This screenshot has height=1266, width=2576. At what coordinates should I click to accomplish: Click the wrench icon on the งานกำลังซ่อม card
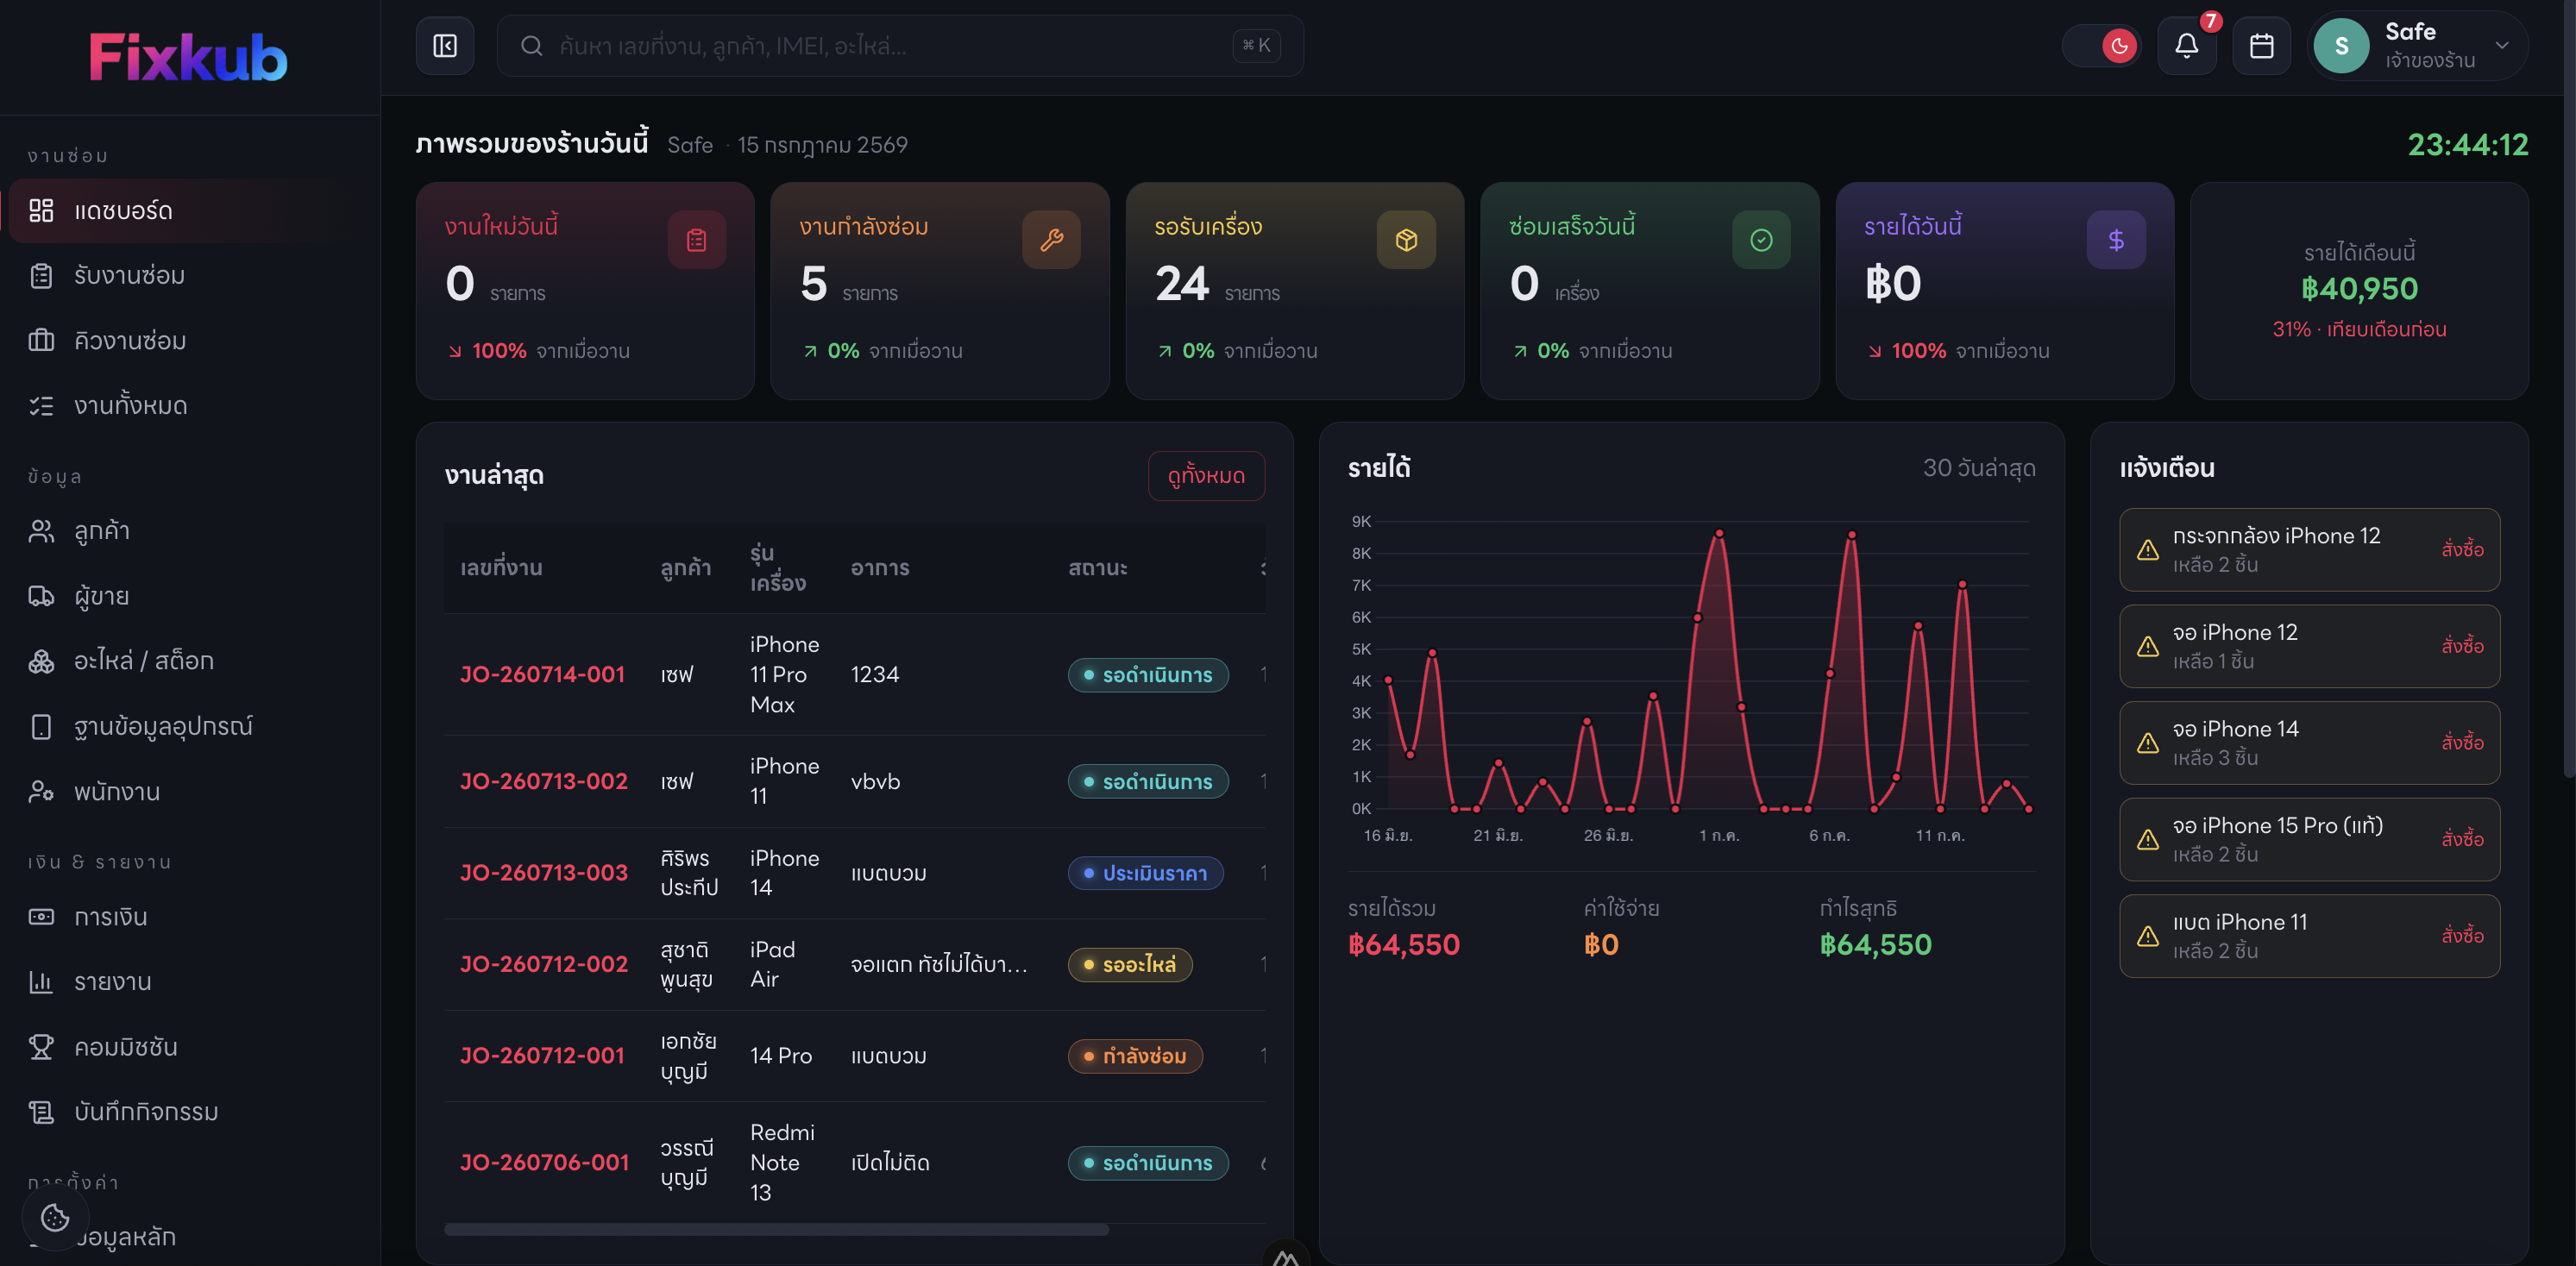coord(1051,240)
